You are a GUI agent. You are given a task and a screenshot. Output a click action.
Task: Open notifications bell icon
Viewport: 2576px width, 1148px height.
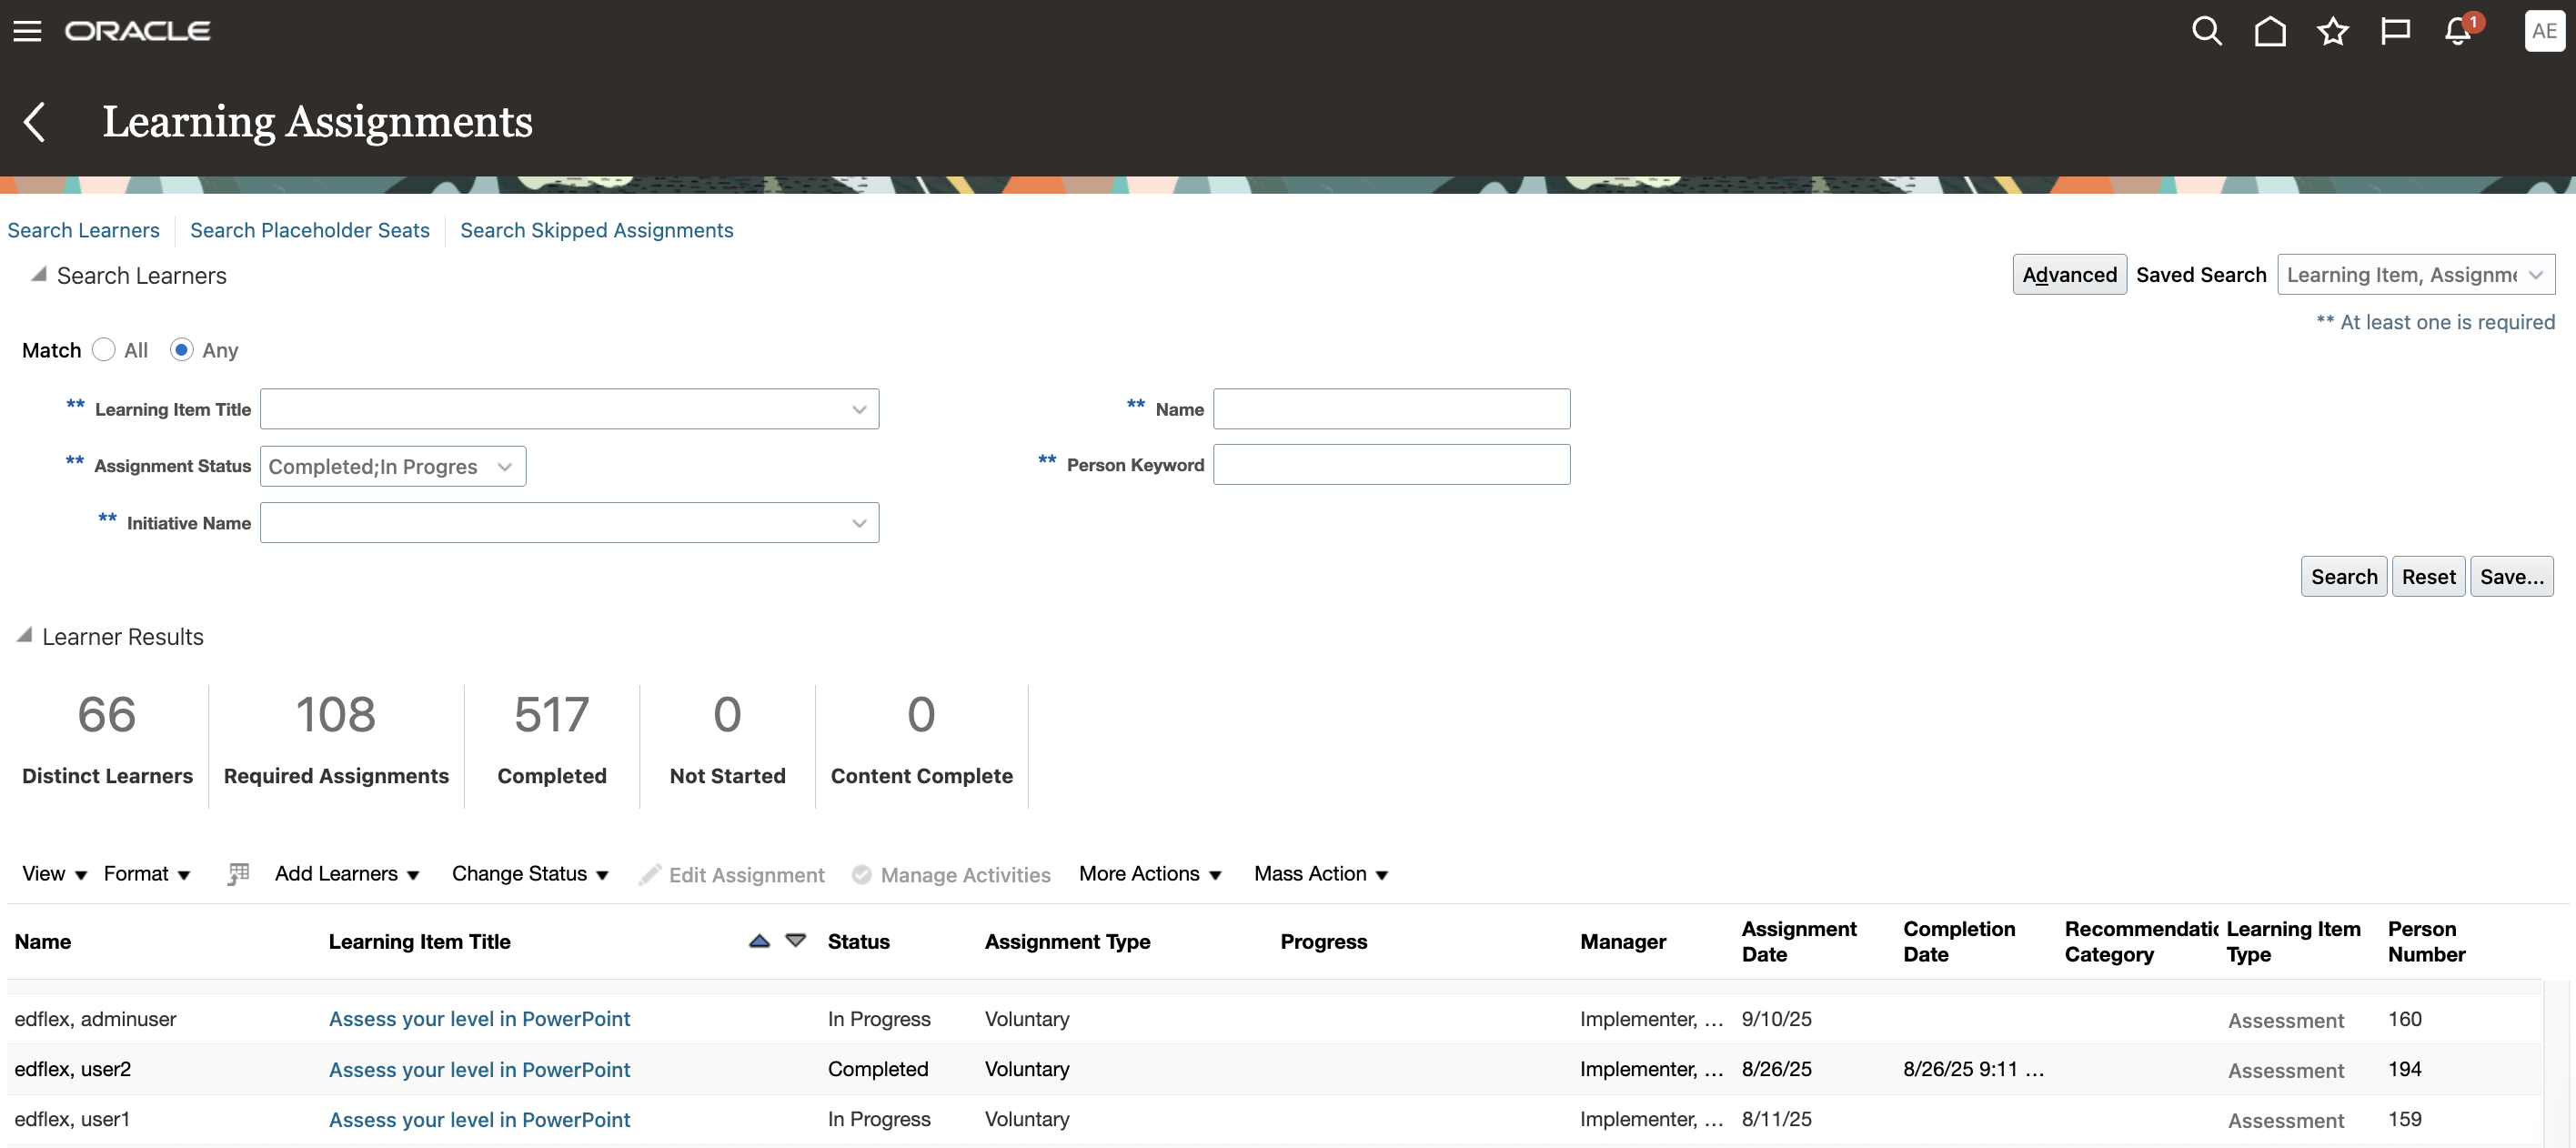(x=2458, y=31)
